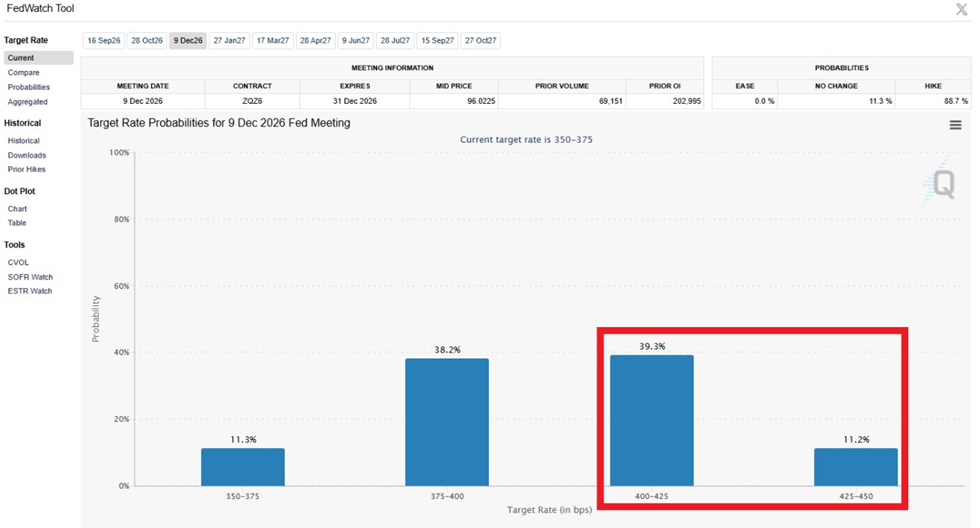Open the CVOL tool
This screenshot has height=528, width=980.
(x=18, y=263)
